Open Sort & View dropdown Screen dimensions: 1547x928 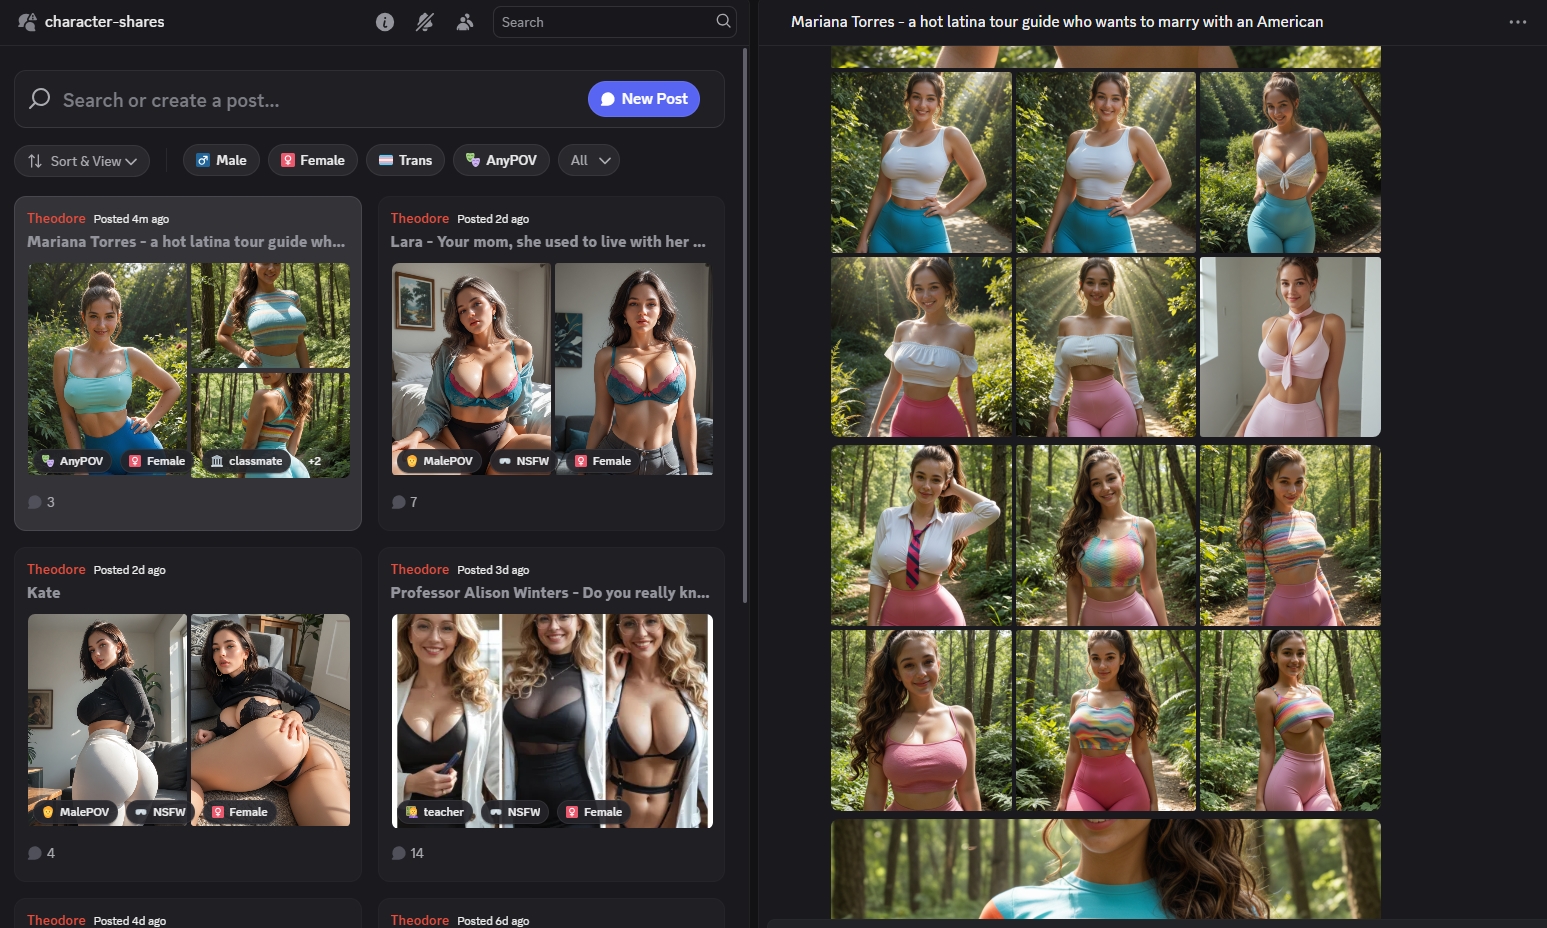pos(82,161)
